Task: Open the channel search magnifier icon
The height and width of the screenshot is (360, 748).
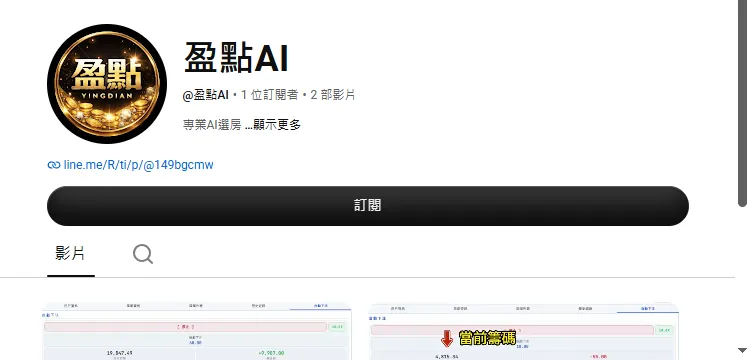Action: pos(143,254)
